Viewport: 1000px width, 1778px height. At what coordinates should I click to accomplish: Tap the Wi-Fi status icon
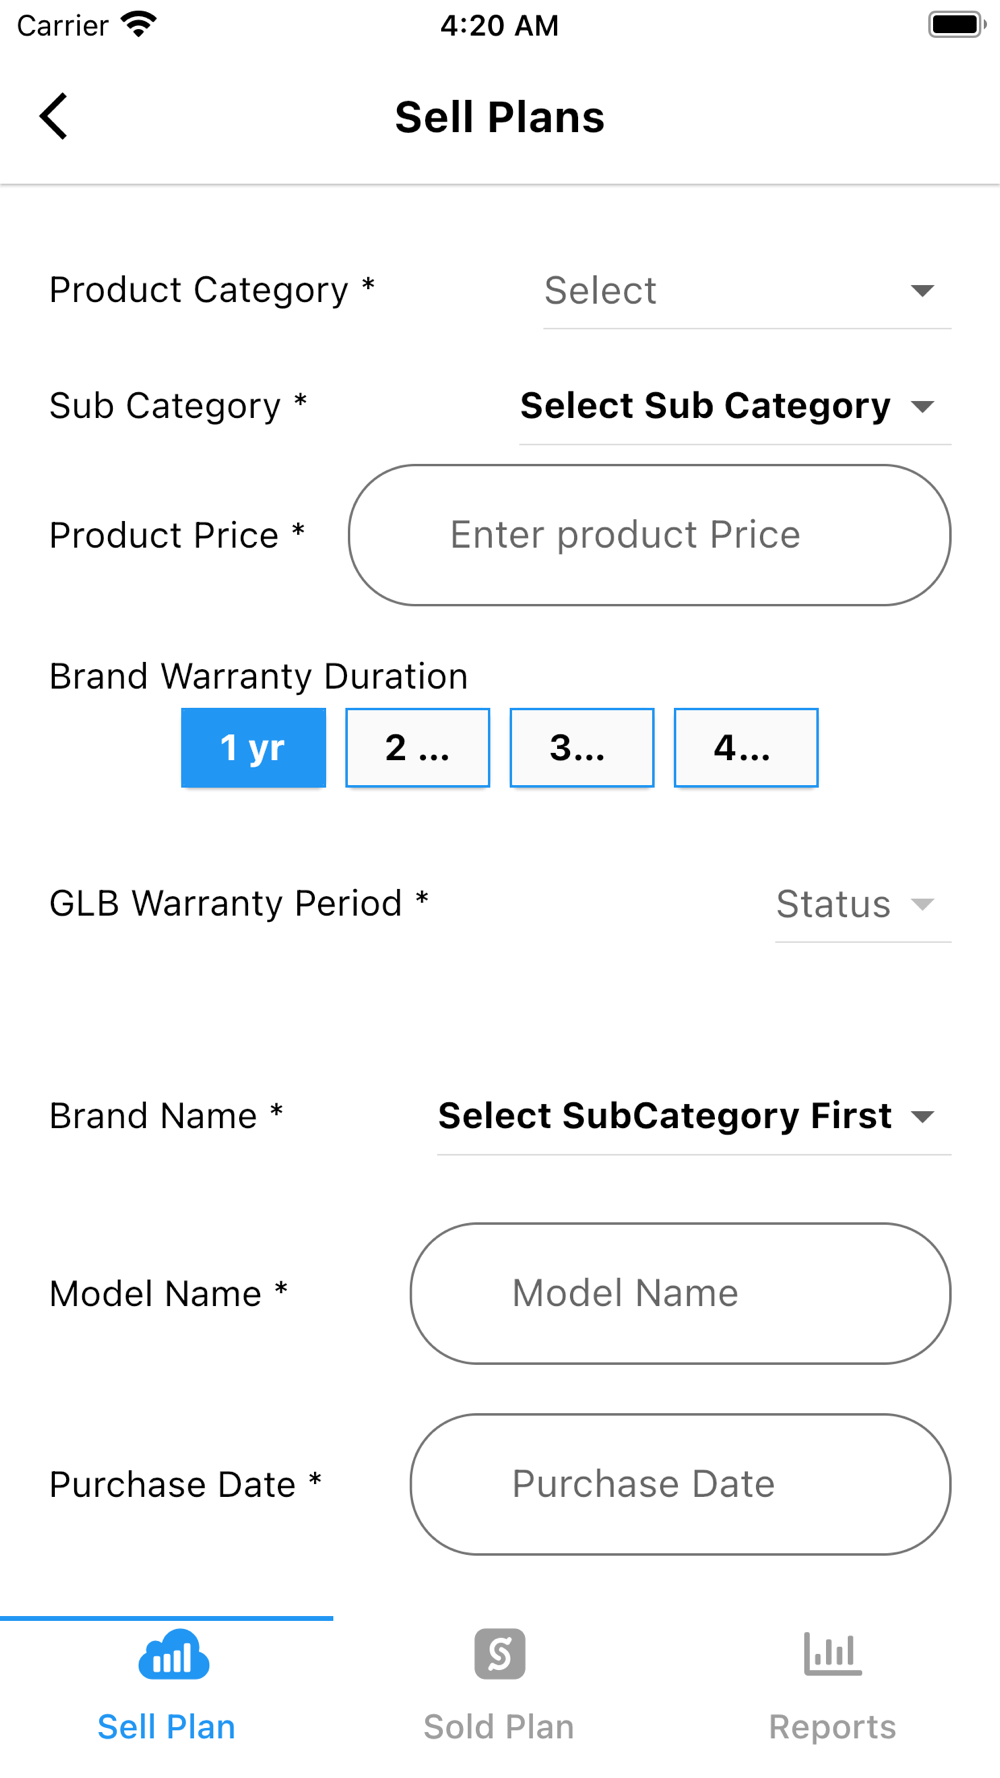coord(139,24)
